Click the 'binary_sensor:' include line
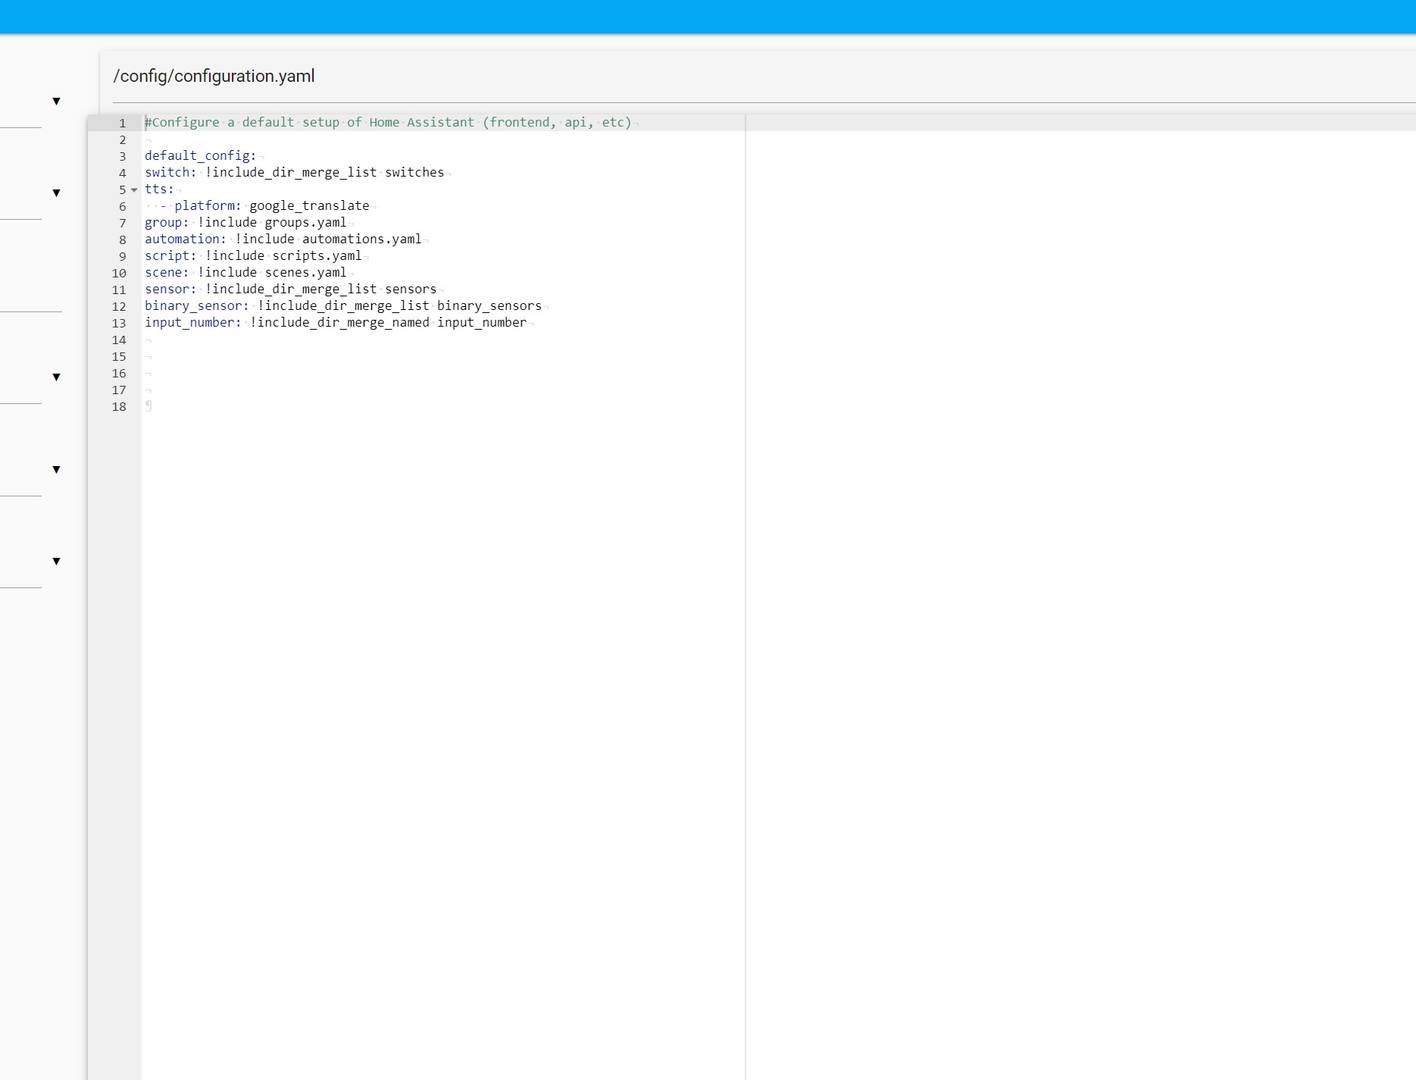The height and width of the screenshot is (1080, 1416). point(343,306)
